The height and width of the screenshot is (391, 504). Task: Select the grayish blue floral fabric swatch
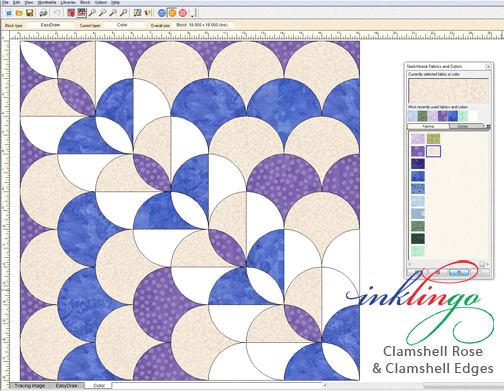coord(418,213)
